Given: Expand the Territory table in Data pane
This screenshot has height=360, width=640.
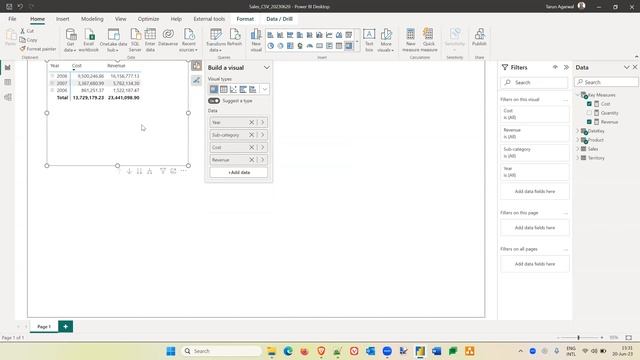Looking at the screenshot, I should click(x=578, y=158).
